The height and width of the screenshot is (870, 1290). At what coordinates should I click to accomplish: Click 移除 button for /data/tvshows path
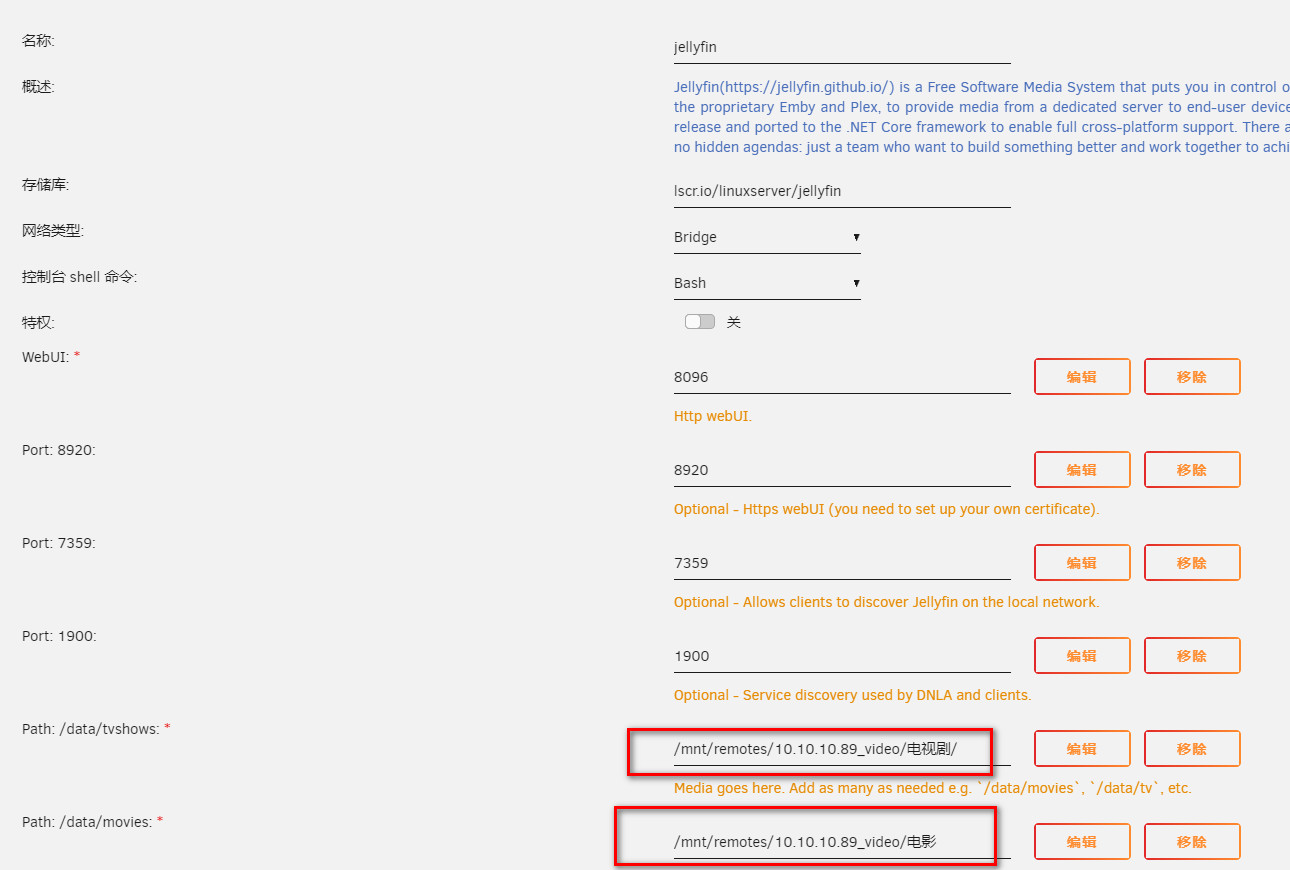(1192, 749)
